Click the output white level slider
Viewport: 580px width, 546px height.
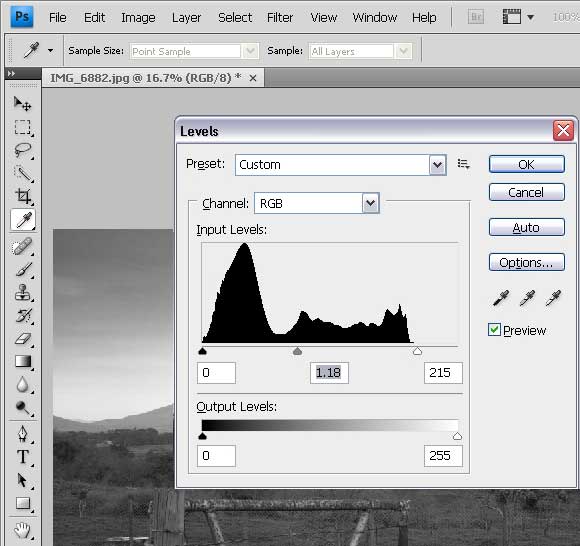tap(457, 436)
